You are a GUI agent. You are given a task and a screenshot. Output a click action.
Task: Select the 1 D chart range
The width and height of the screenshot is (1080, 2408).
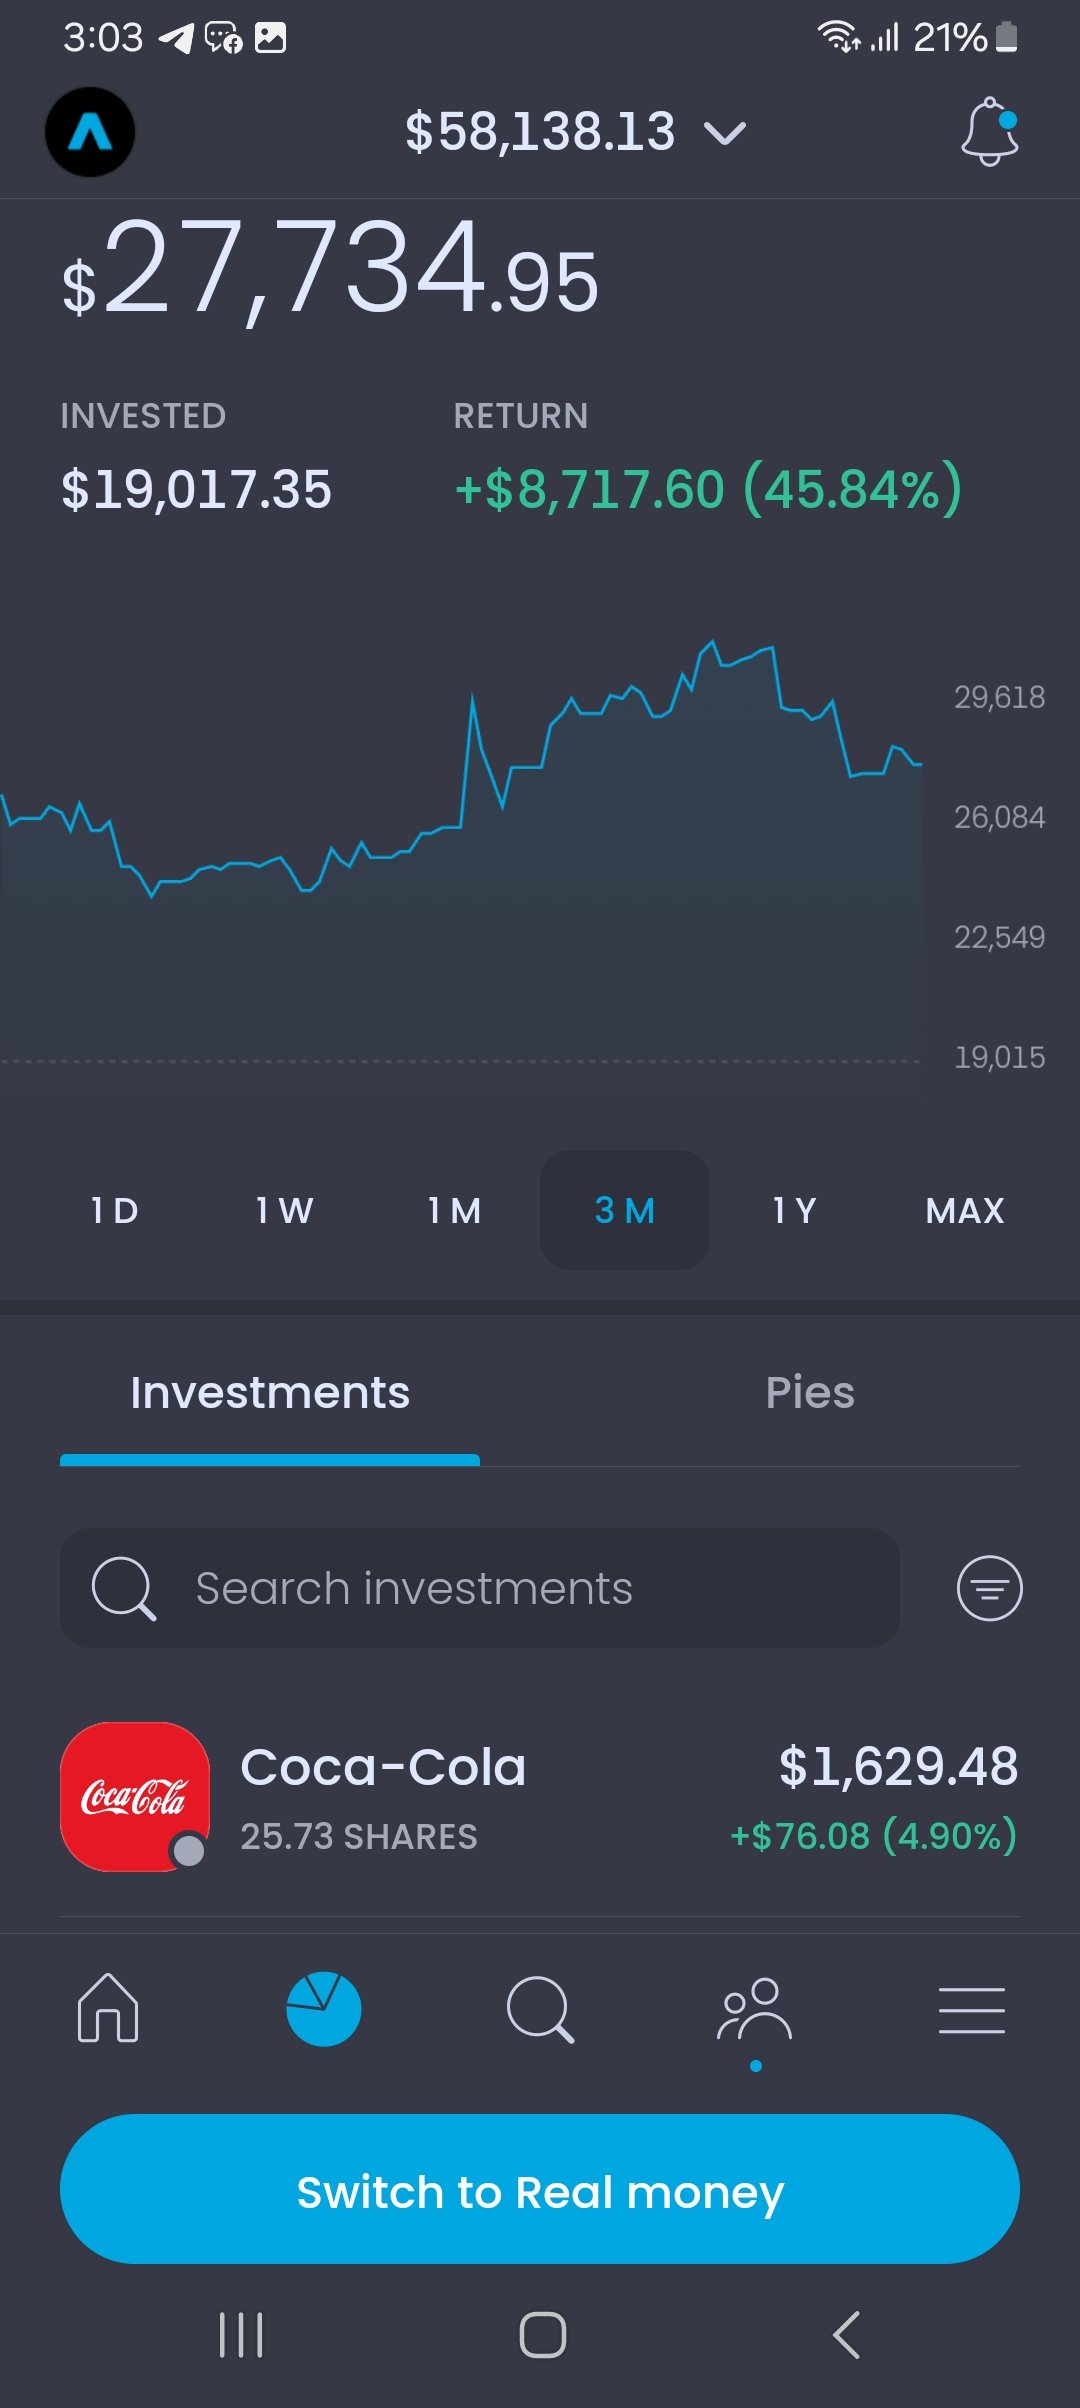115,1210
